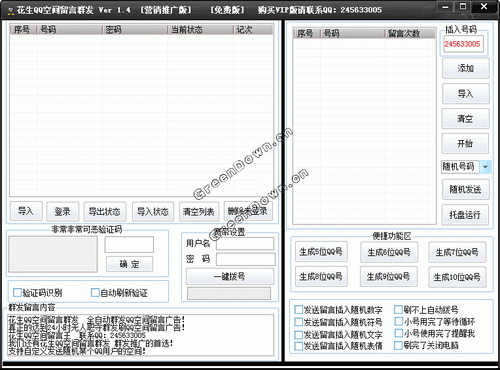
Task: Enable 验证码识别 checkbox
Action: click(17, 292)
